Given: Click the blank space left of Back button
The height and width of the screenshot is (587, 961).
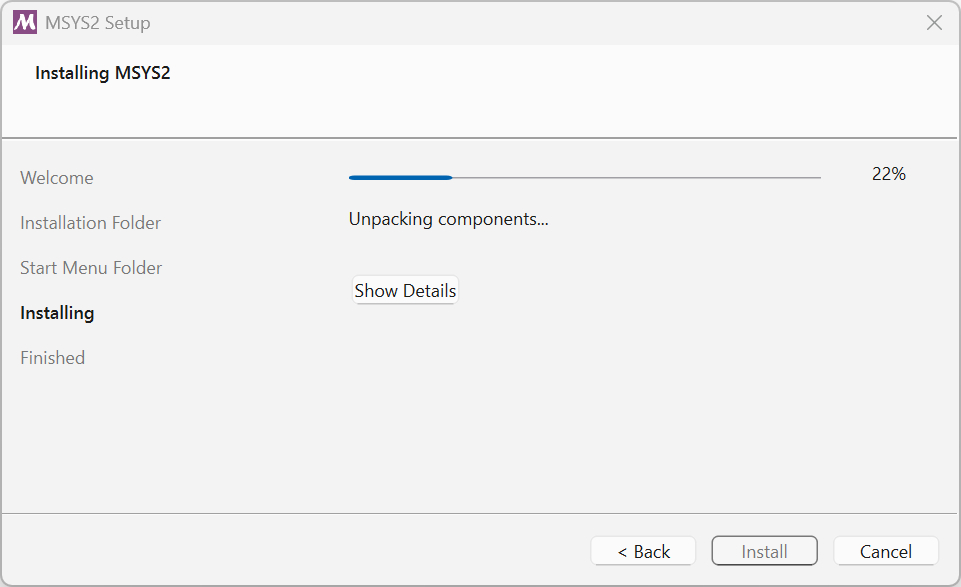Looking at the screenshot, I should pos(294,551).
